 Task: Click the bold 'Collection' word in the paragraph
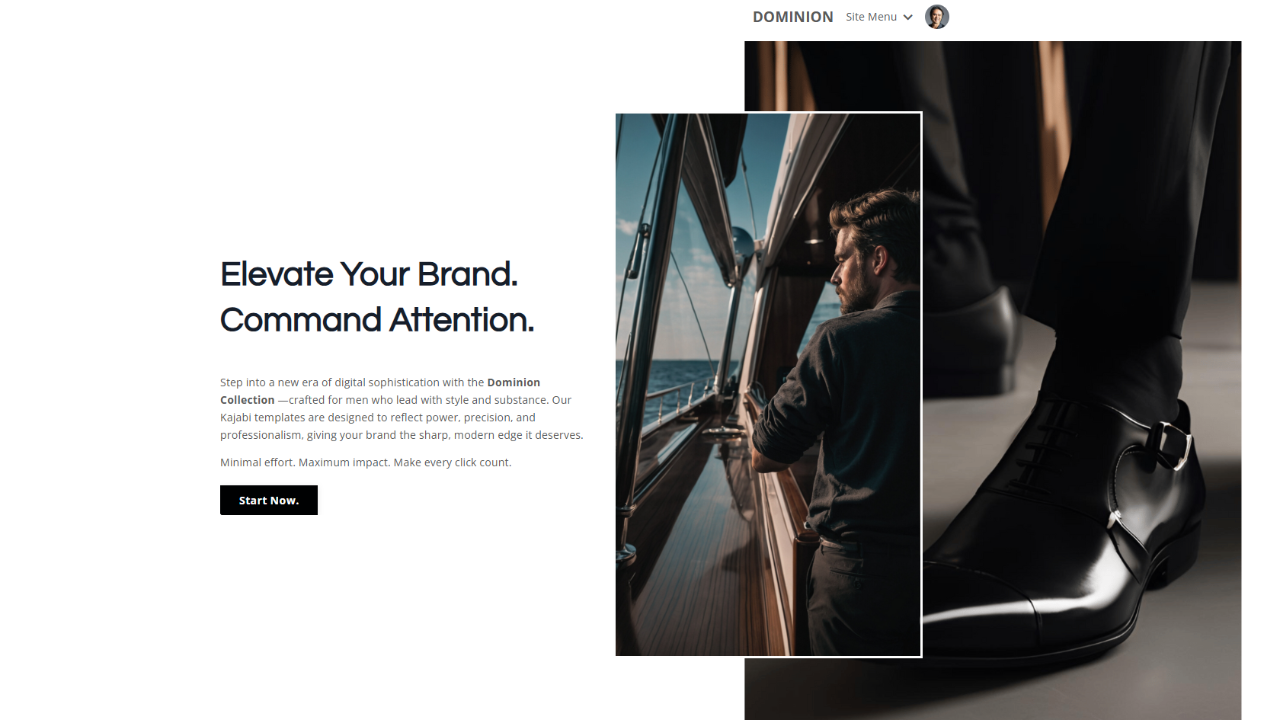(247, 400)
